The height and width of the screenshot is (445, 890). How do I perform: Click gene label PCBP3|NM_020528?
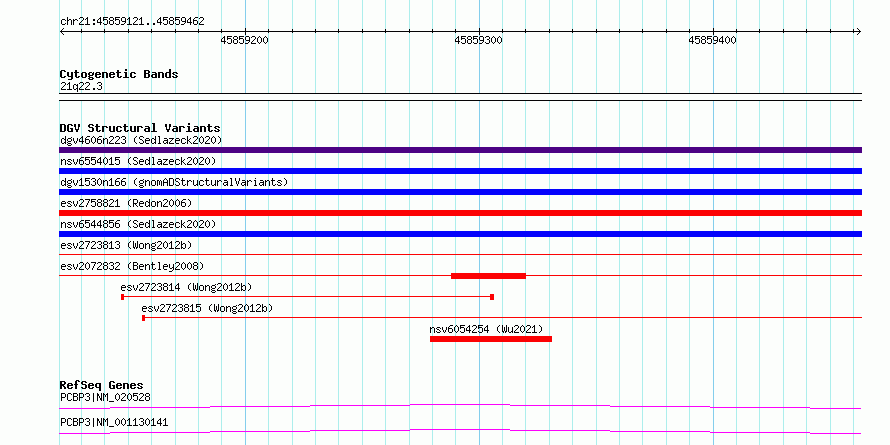point(105,397)
